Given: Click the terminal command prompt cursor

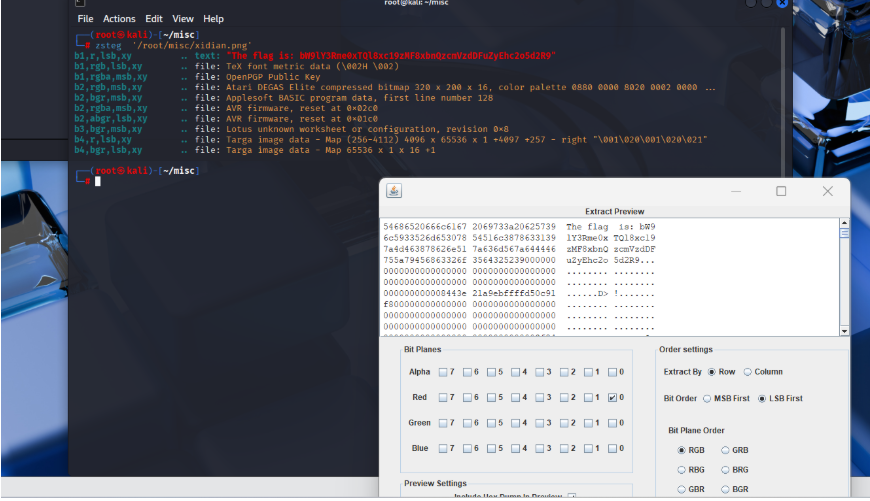Looking at the screenshot, I should [98, 181].
